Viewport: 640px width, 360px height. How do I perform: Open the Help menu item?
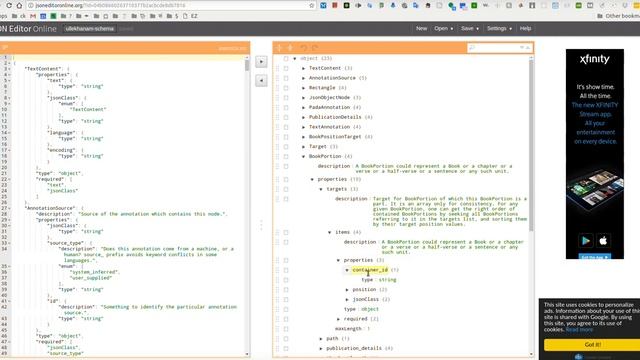click(525, 29)
